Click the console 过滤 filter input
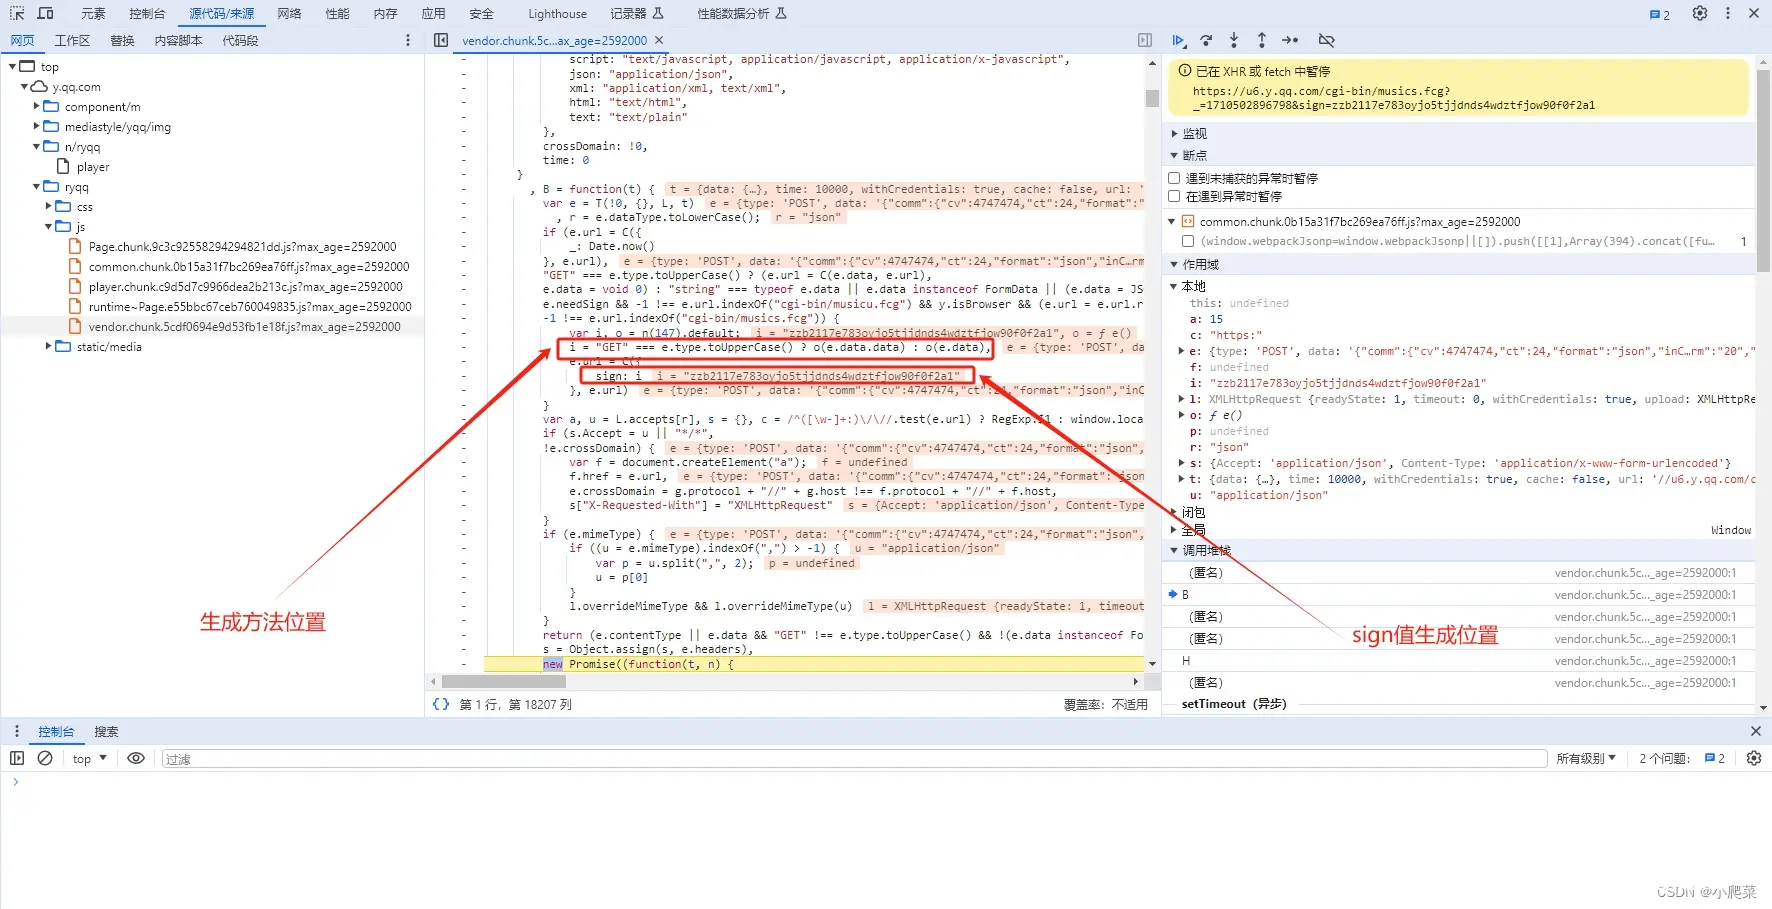The height and width of the screenshot is (909, 1772). click(x=854, y=759)
